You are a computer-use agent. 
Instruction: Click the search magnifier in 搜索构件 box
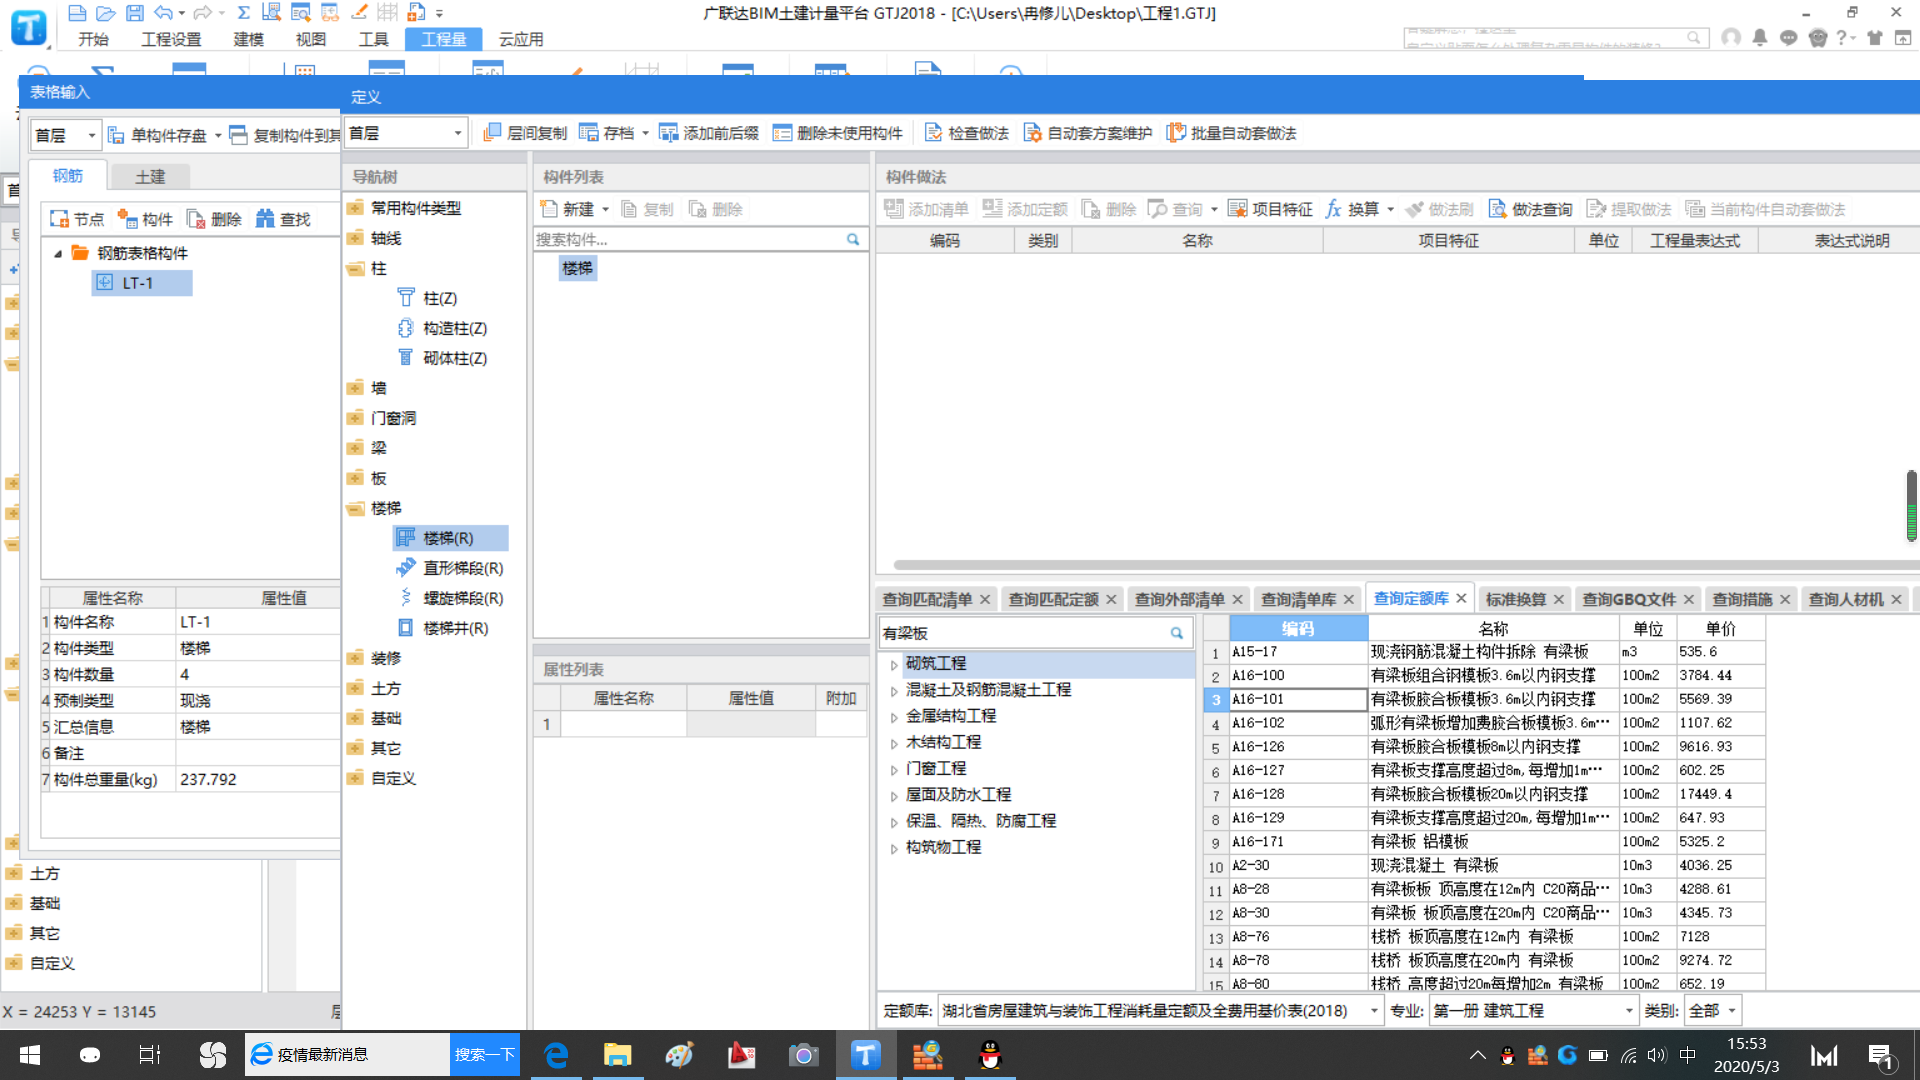[x=853, y=240]
